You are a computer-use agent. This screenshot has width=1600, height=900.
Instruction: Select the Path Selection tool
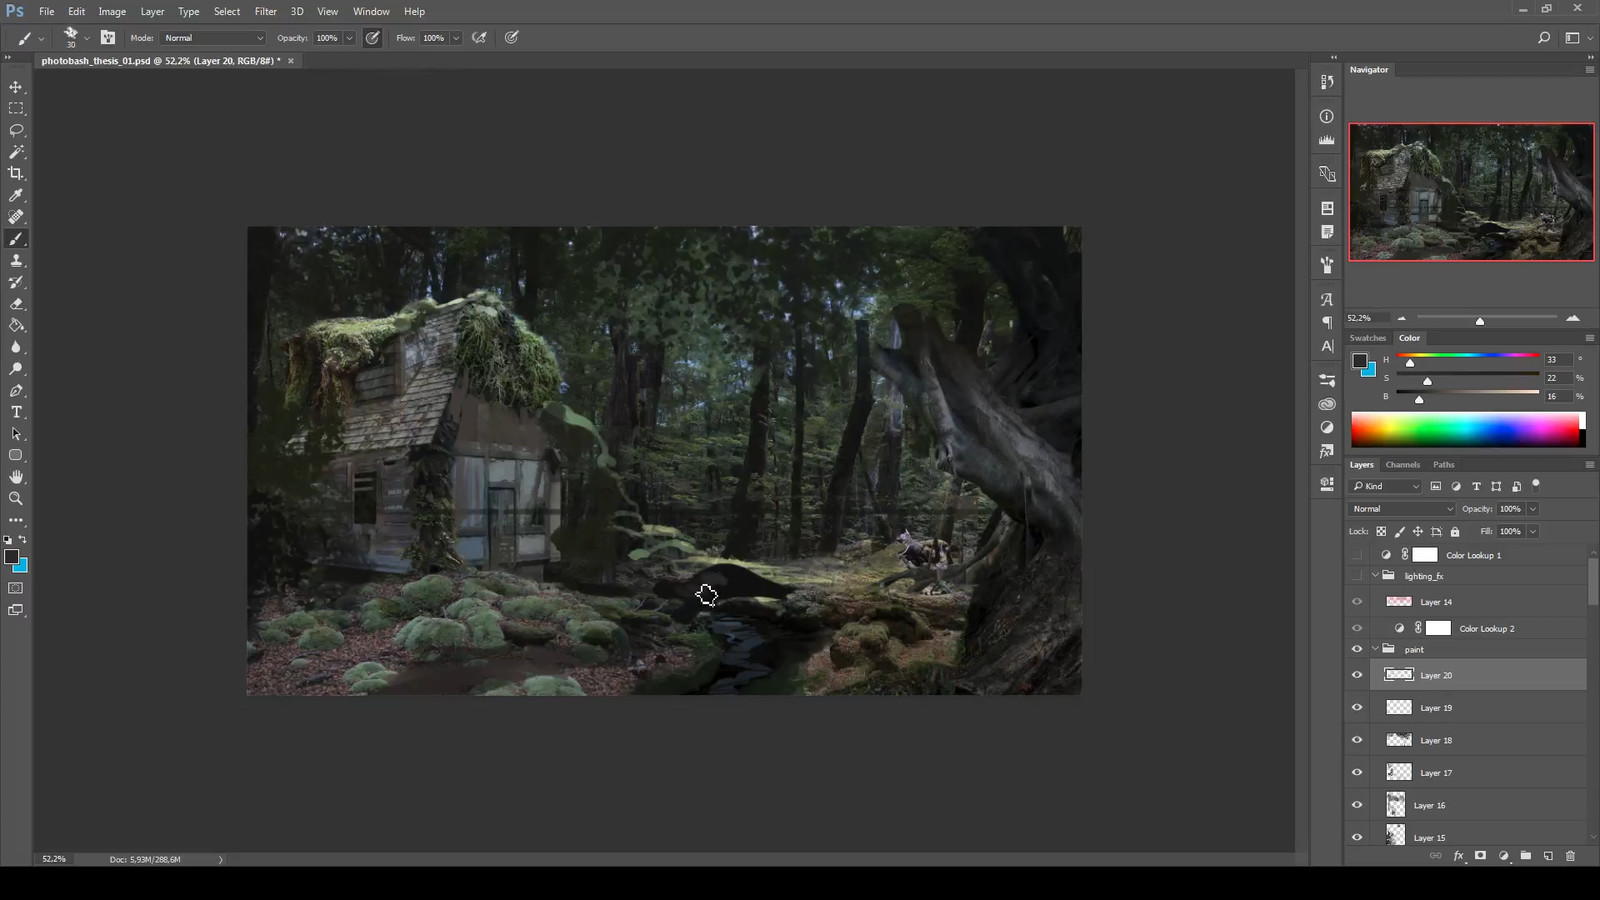[16, 434]
